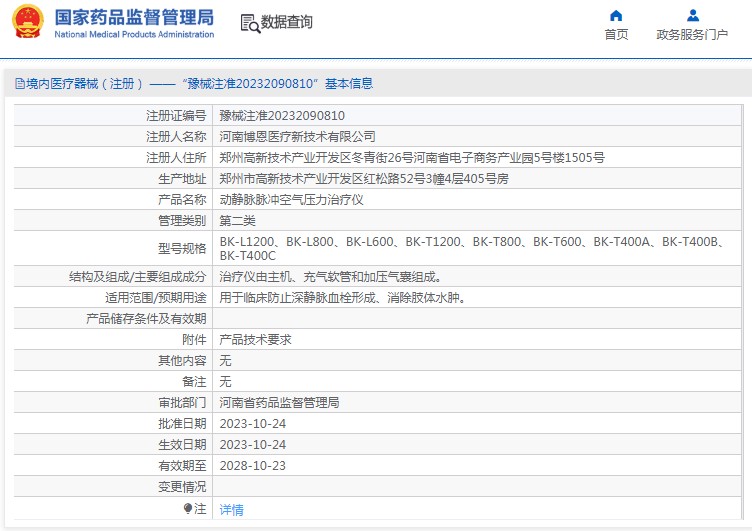Open the 政务服务门户 user icon
Viewport: 752px width, 531px height.
pos(693,16)
